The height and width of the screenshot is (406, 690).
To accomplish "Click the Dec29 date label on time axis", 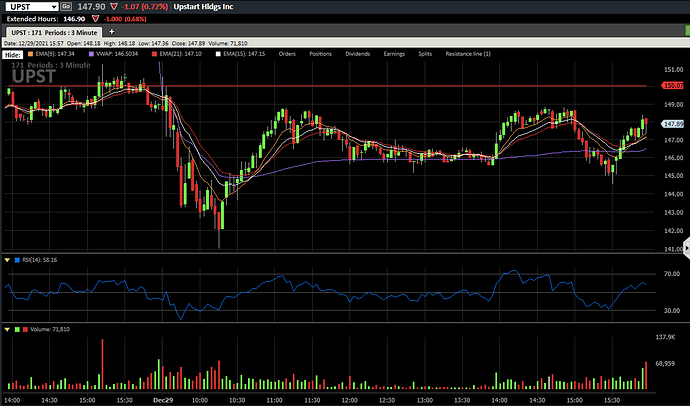I will (163, 400).
